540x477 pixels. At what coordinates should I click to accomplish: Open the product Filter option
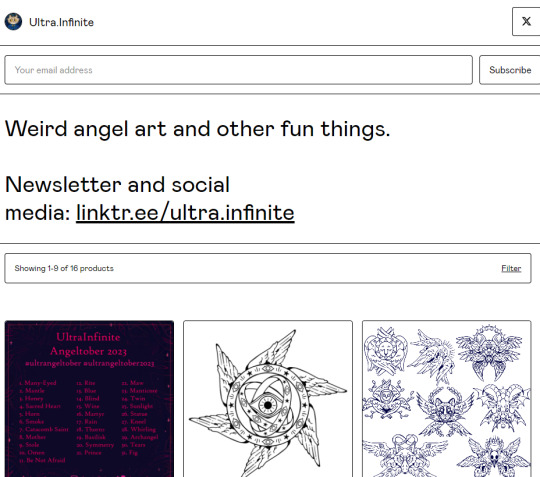(x=511, y=268)
